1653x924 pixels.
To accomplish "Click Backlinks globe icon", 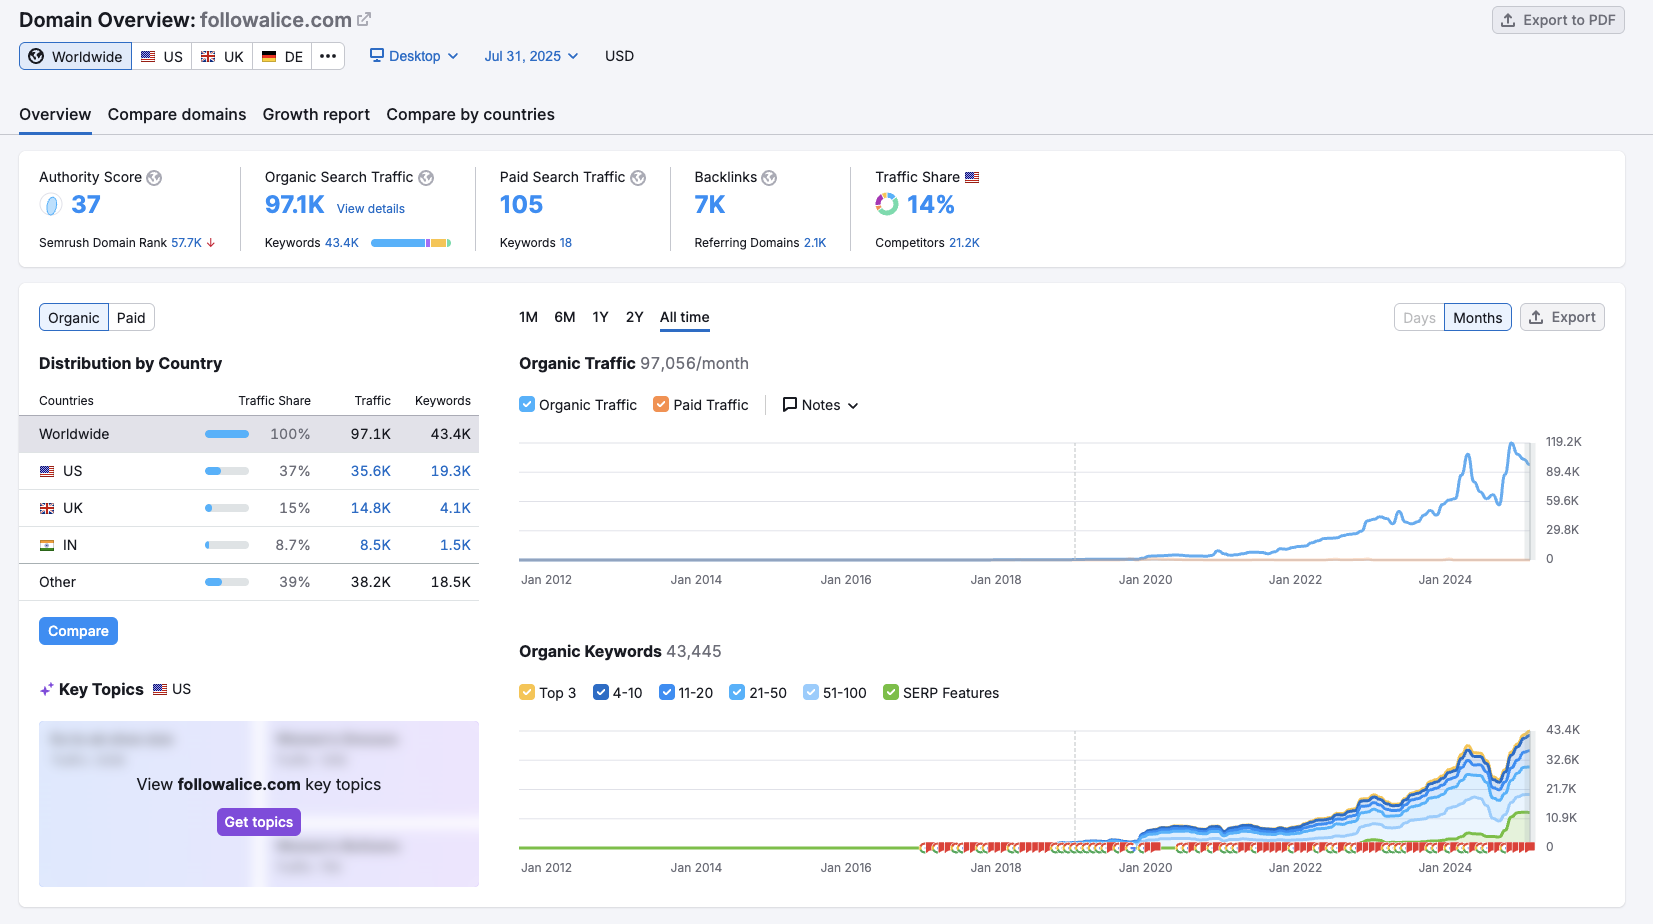I will tap(769, 178).
